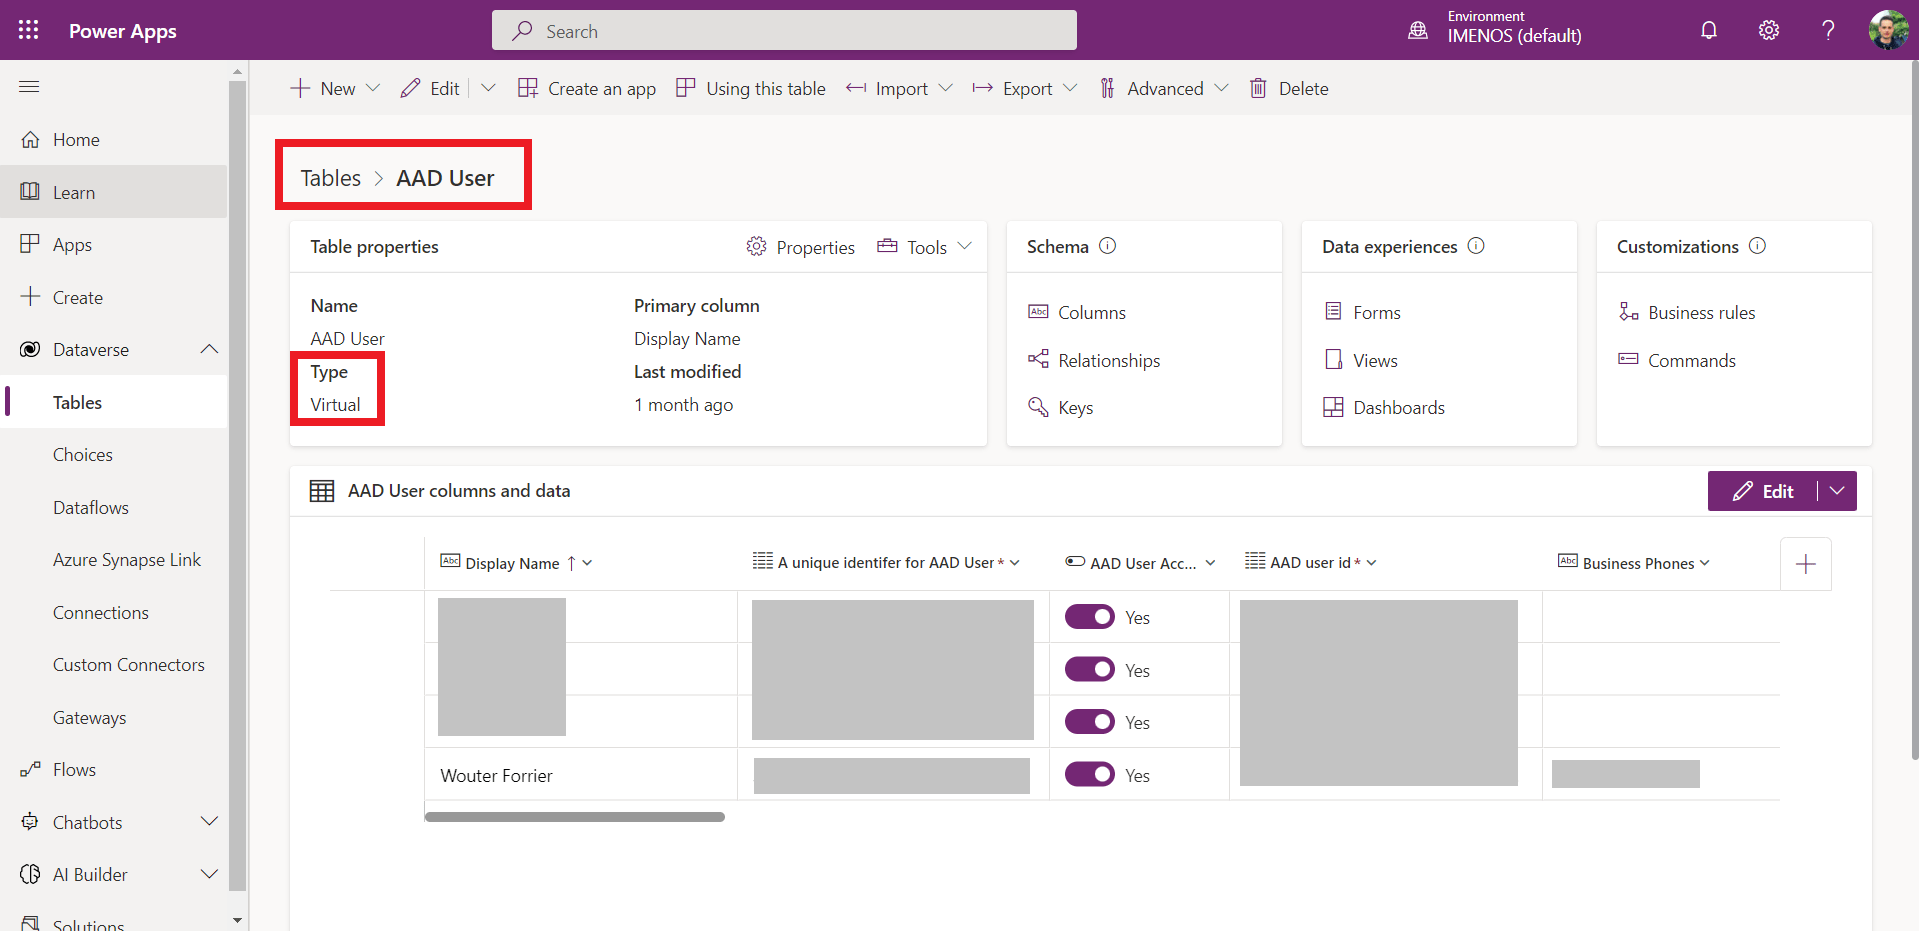Click the Schema info icon
Viewport: 1919px width, 931px height.
coord(1107,246)
